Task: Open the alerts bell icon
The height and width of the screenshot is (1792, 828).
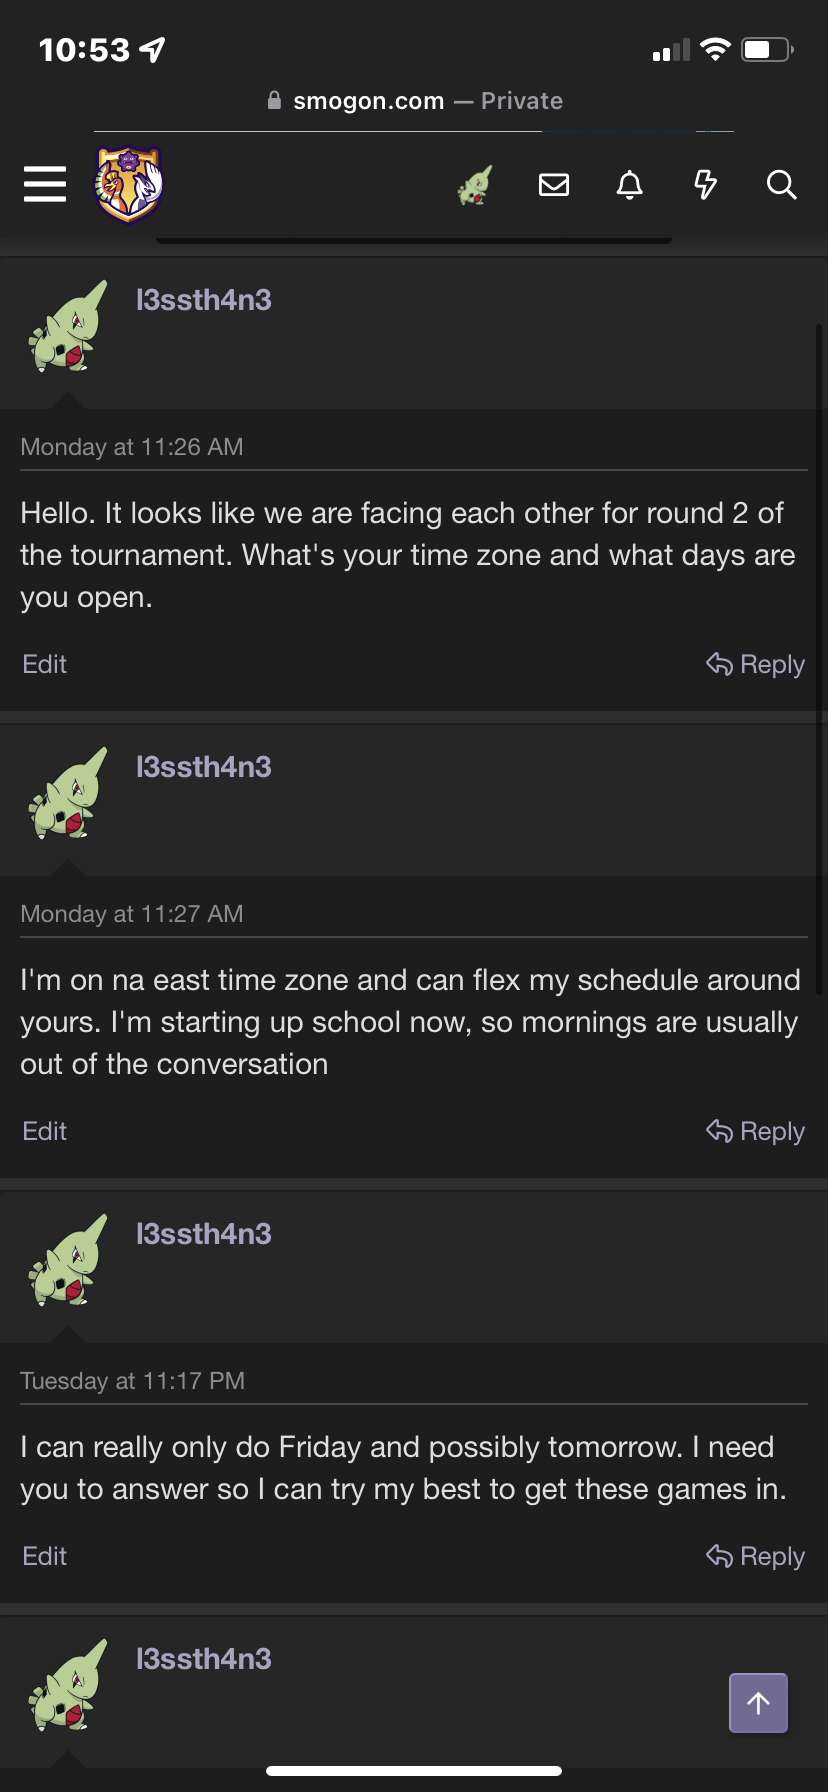Action: coord(630,185)
